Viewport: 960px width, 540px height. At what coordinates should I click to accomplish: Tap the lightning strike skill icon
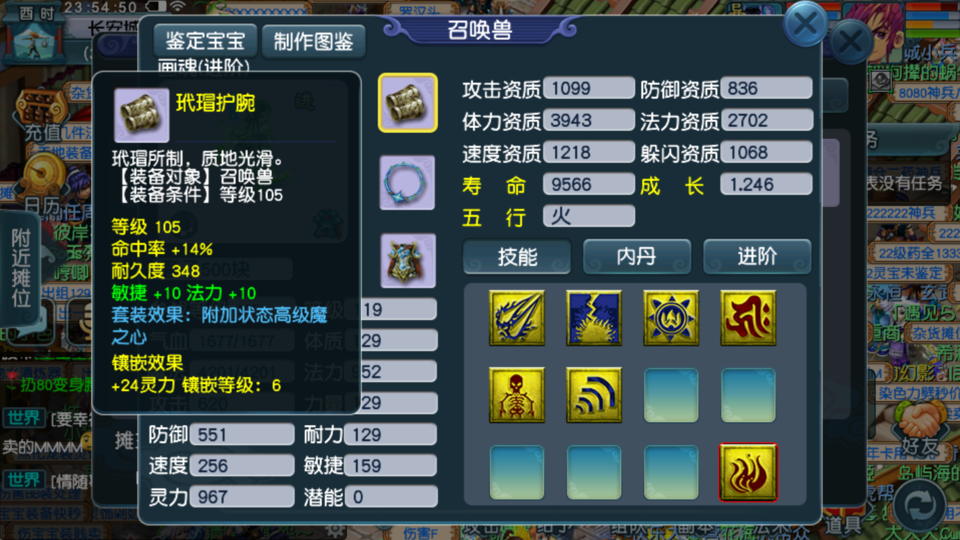coord(594,318)
